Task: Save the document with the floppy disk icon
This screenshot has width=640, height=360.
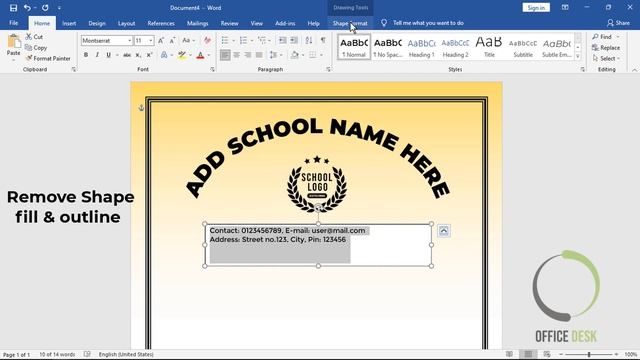Action: click(x=13, y=8)
